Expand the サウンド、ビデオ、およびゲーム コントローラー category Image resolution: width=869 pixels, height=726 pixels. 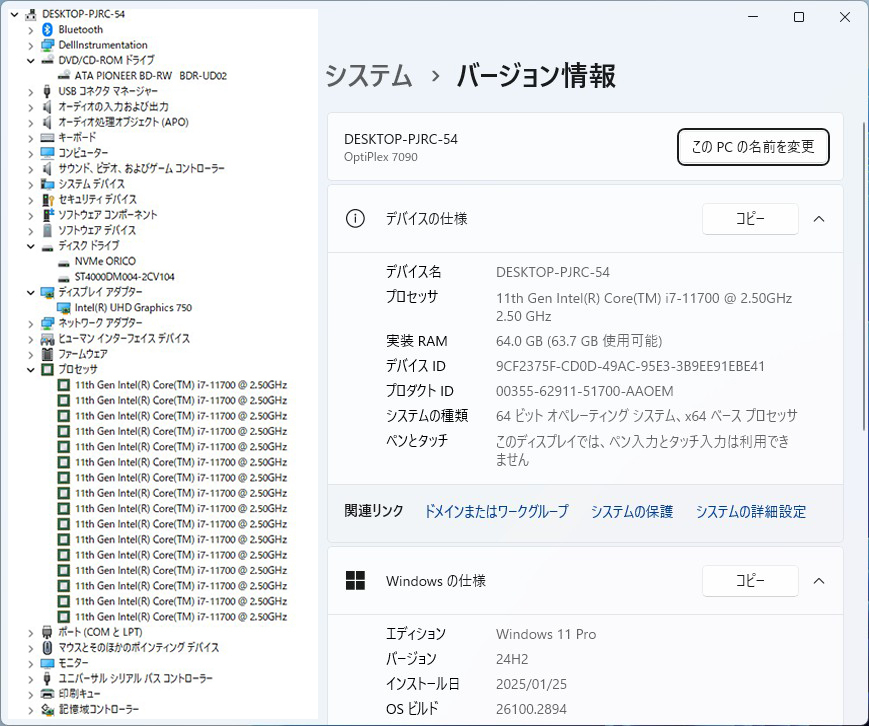pyautogui.click(x=30, y=169)
